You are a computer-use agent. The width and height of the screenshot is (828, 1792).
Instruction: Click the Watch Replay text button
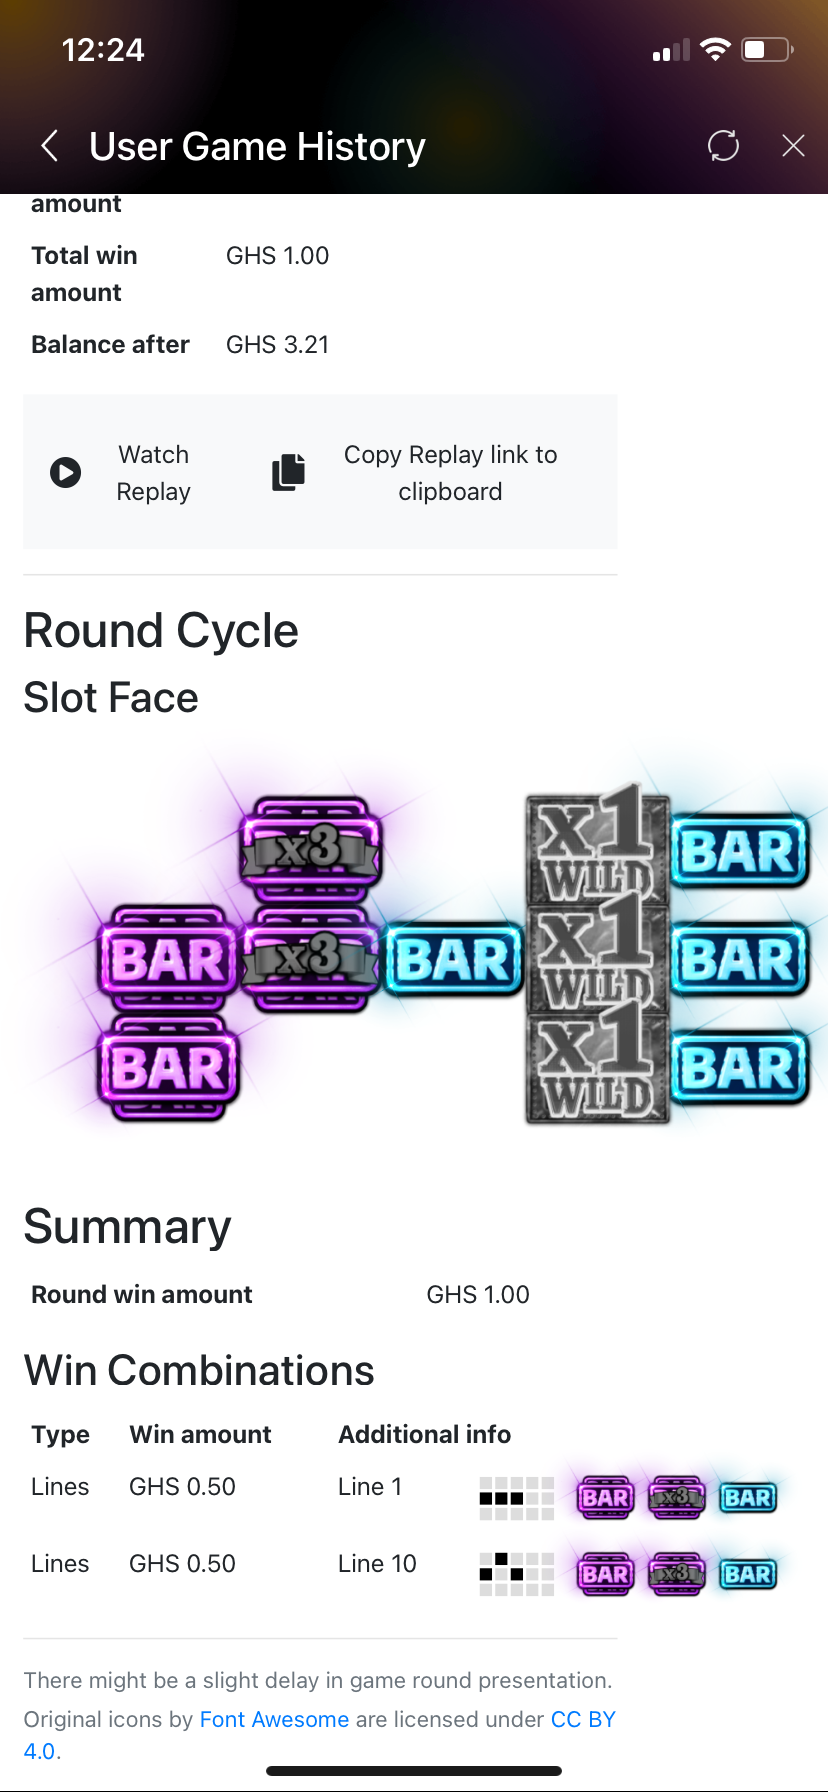coord(153,473)
